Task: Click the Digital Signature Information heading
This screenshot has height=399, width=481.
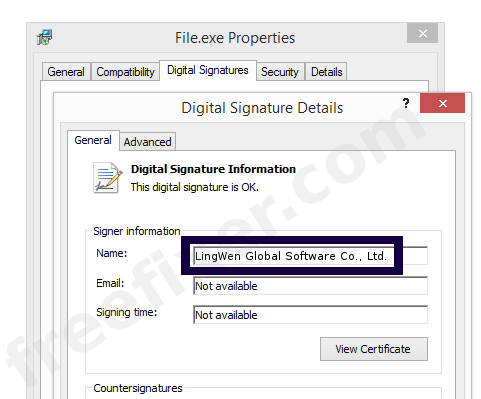Action: pos(213,169)
